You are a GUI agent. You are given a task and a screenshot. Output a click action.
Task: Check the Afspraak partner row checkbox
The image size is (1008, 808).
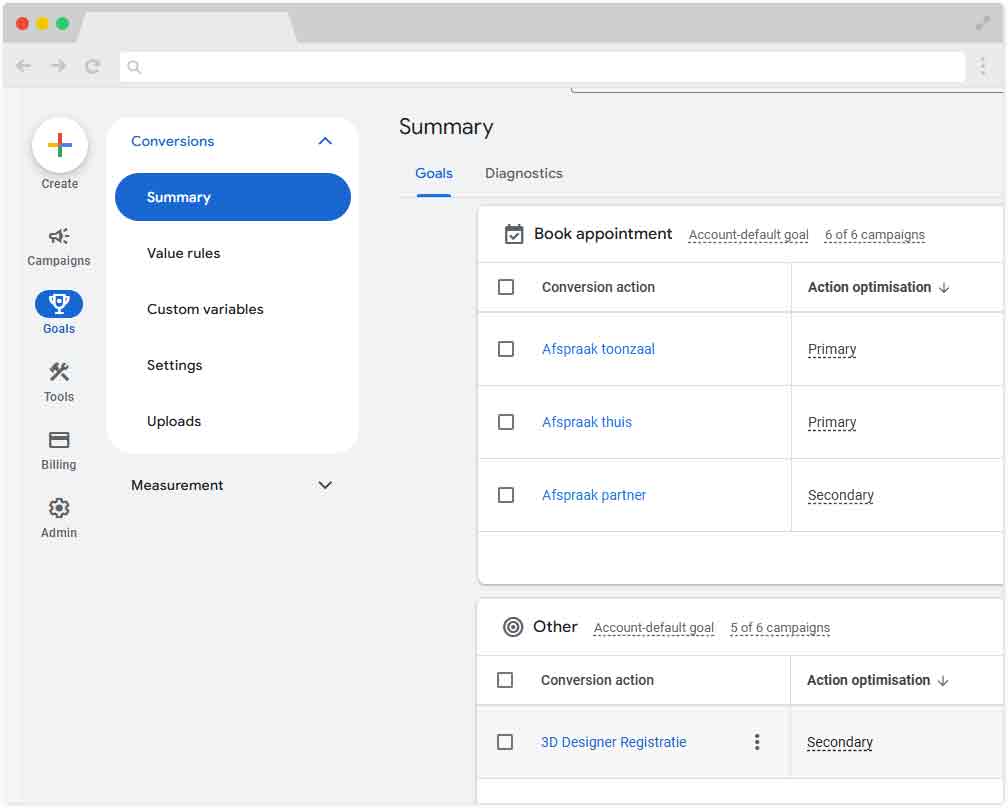[x=506, y=495]
